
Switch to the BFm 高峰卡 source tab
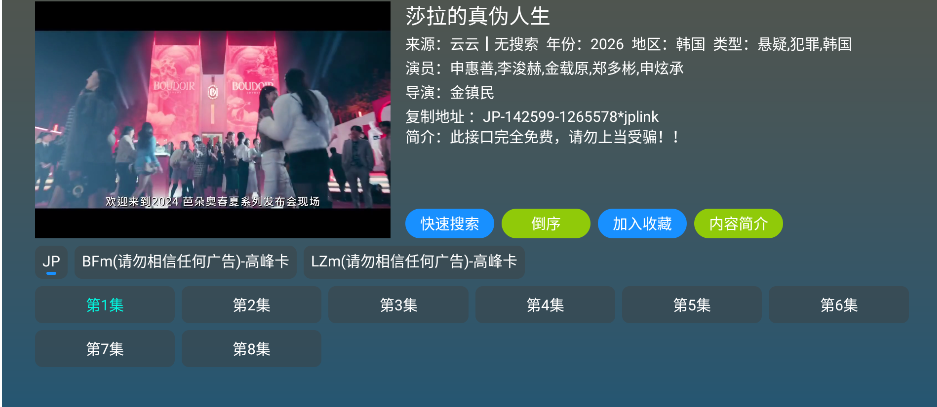pyautogui.click(x=185, y=262)
